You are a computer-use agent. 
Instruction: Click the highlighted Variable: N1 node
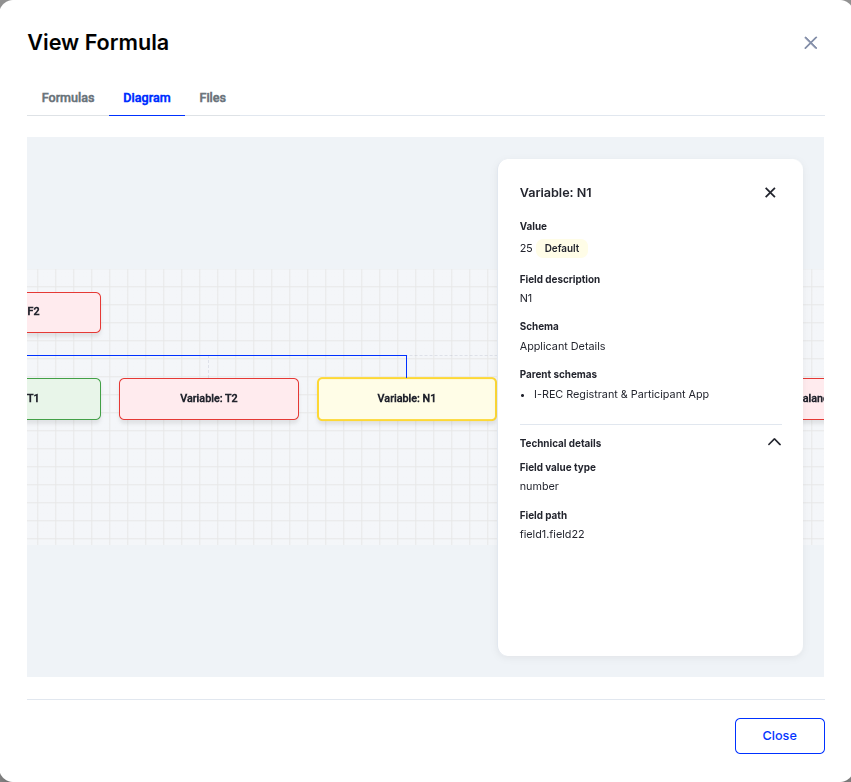click(407, 398)
